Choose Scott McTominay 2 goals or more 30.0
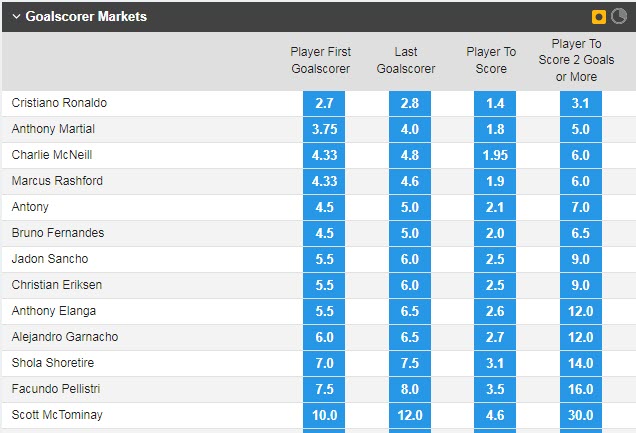 click(581, 415)
